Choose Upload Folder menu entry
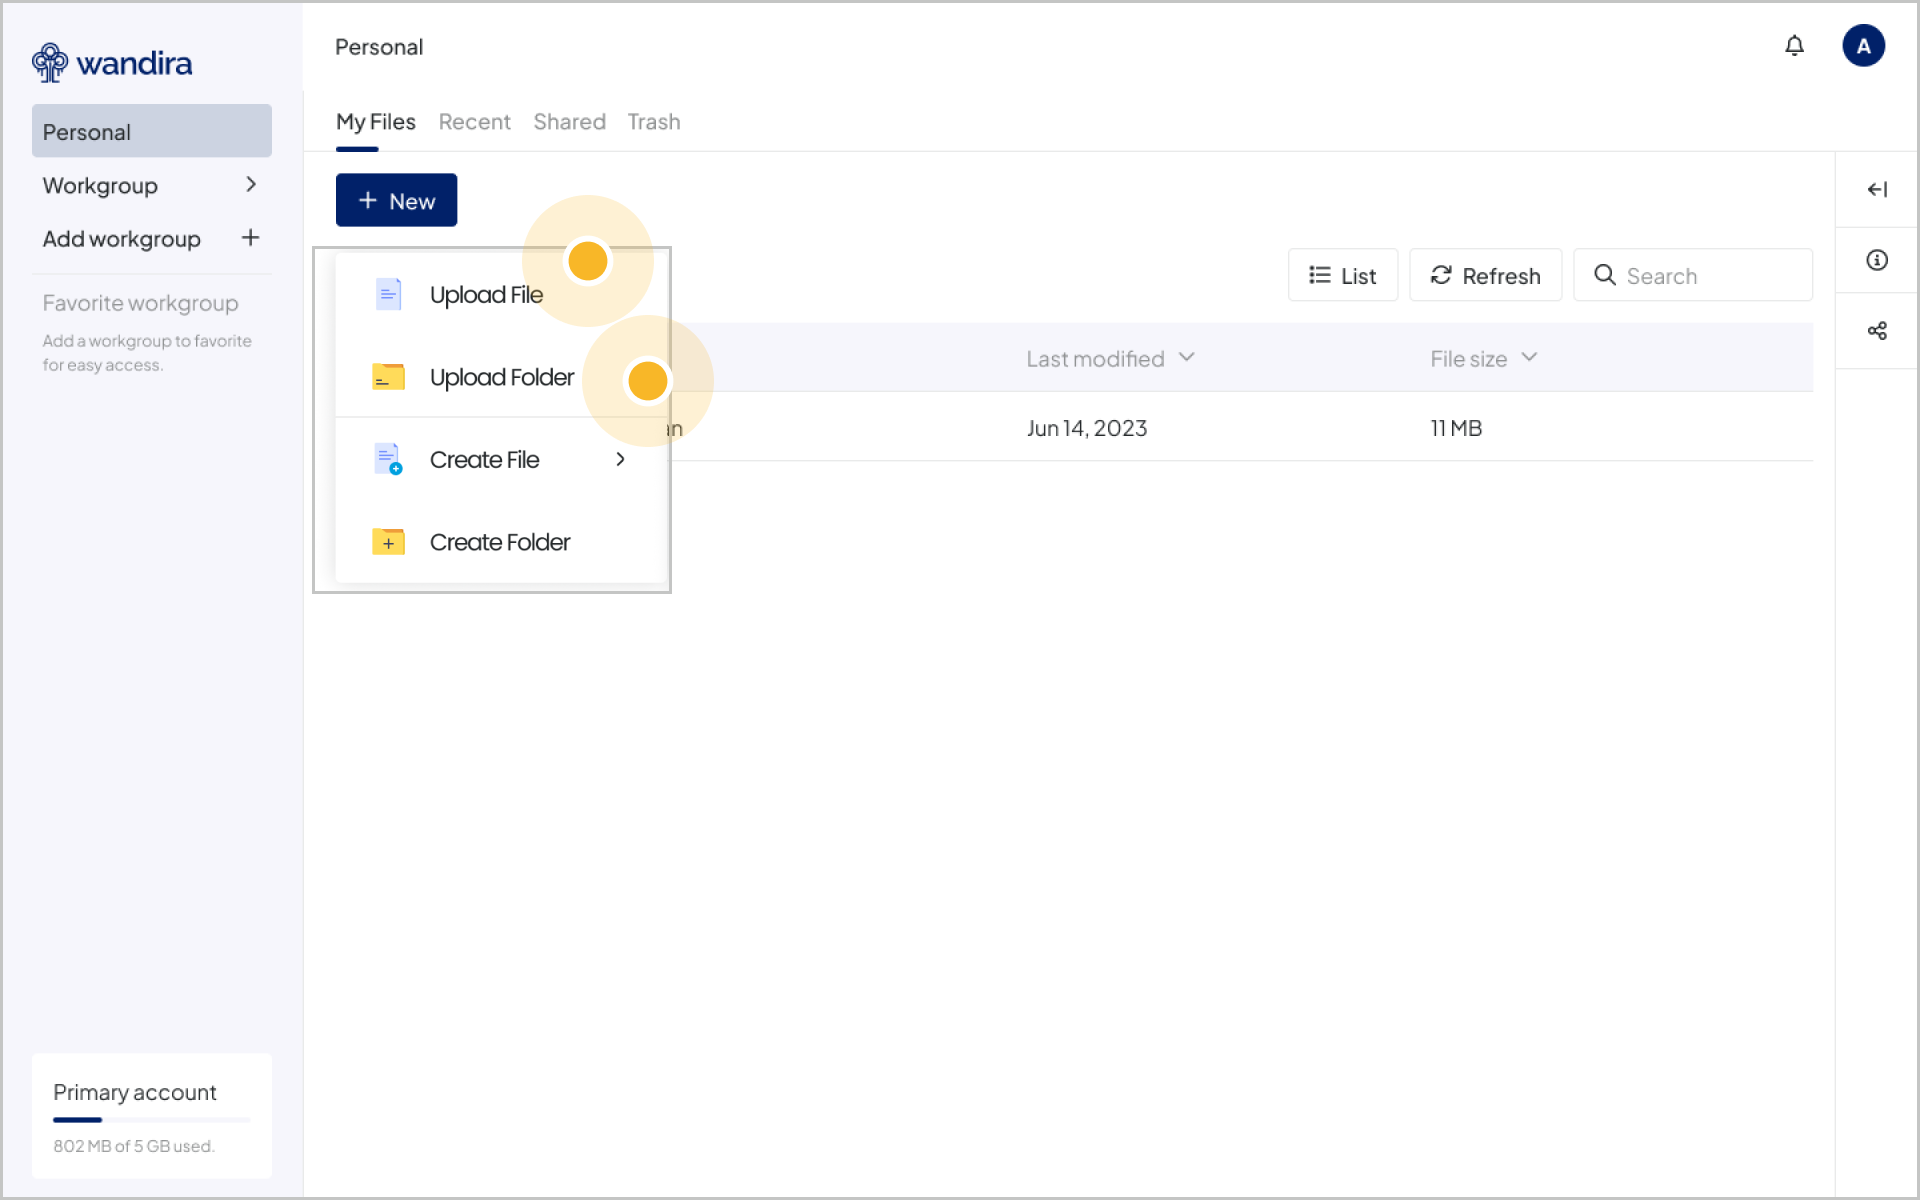 point(501,377)
